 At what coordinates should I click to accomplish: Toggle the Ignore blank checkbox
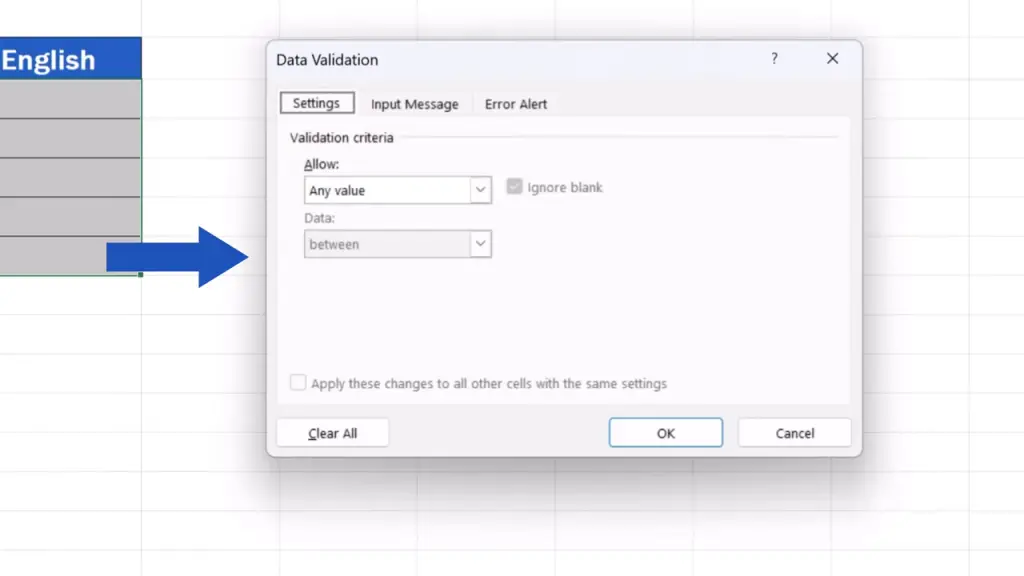[515, 187]
